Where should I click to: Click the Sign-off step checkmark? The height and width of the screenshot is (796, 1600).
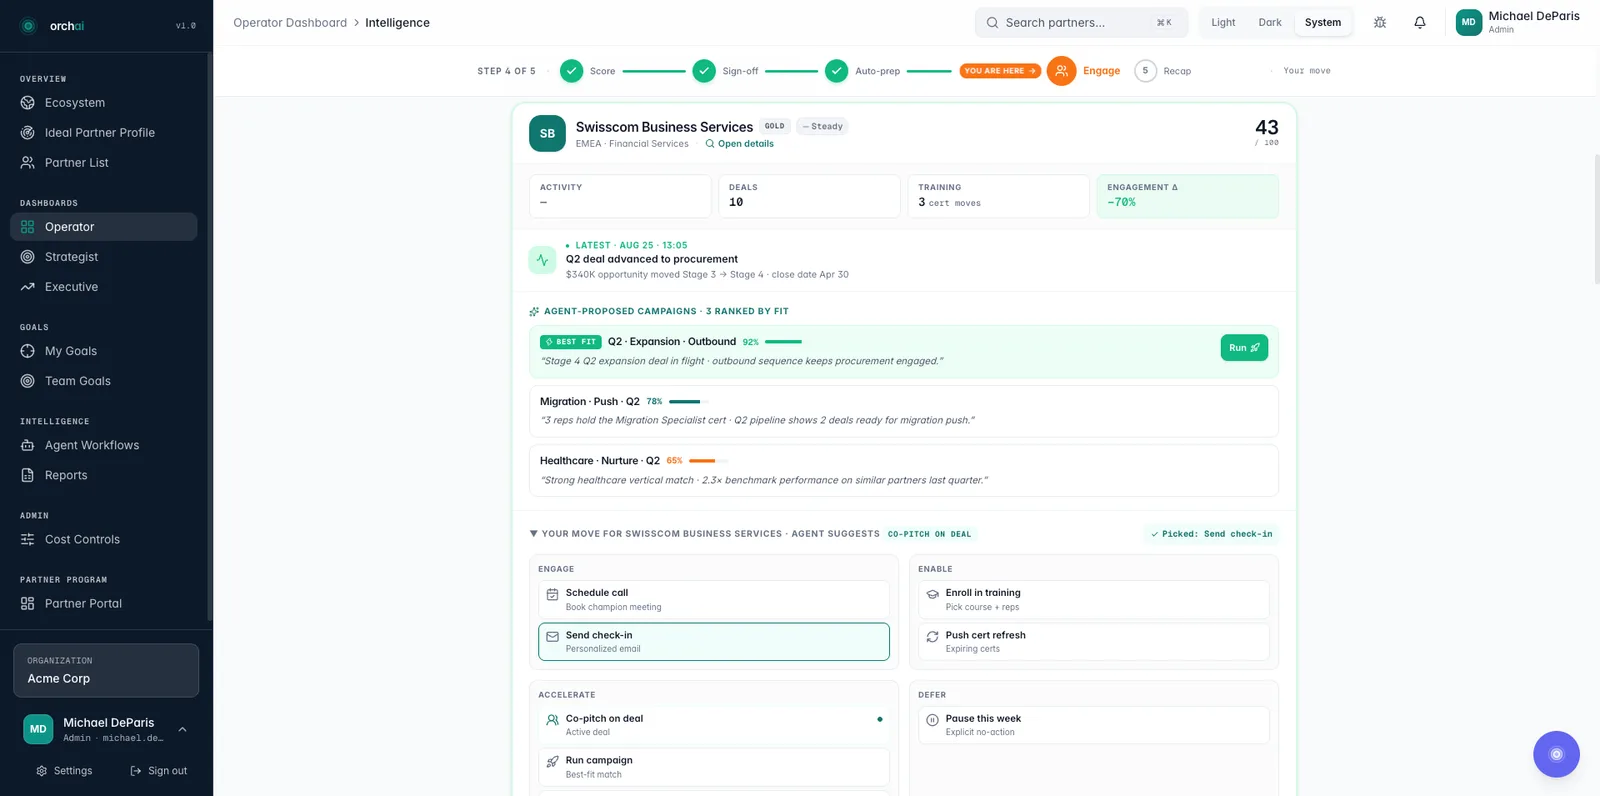pos(704,71)
